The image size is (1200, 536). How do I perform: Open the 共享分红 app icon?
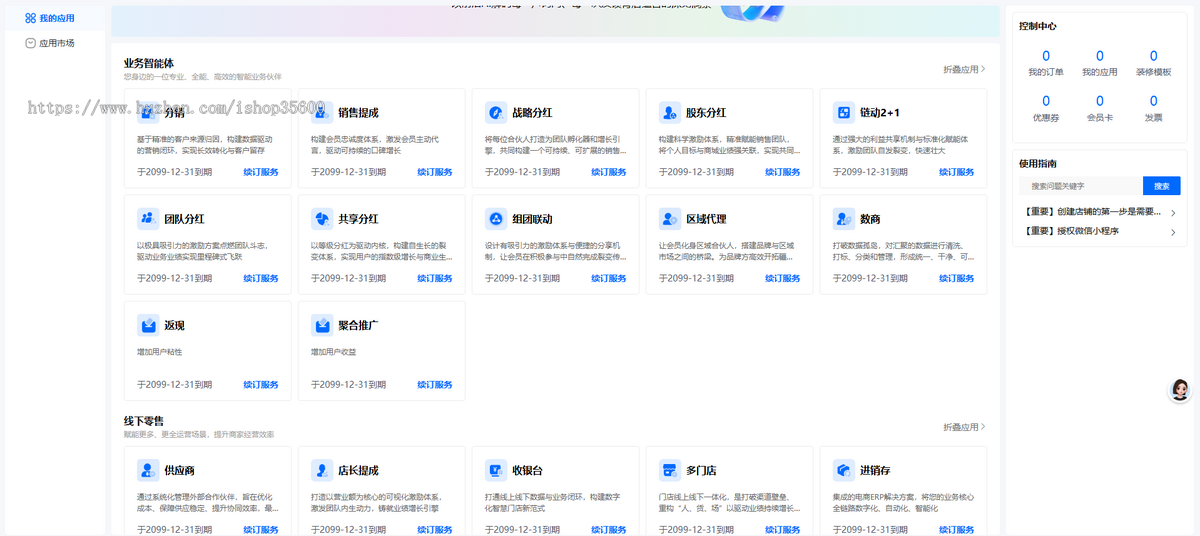tap(322, 219)
